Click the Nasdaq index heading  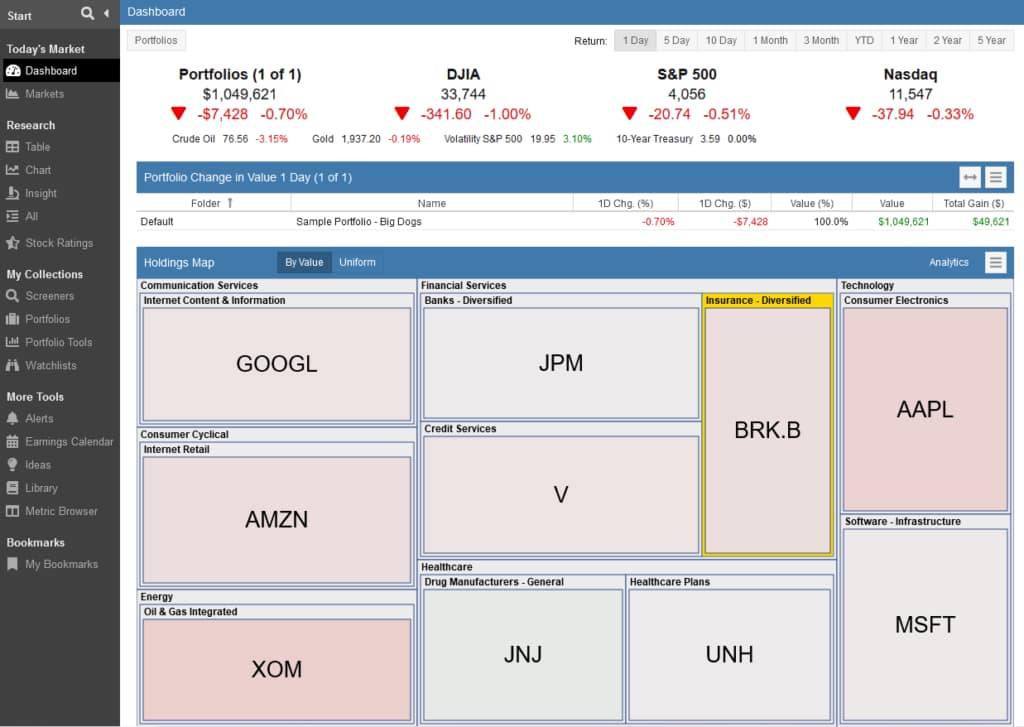pyautogui.click(x=910, y=74)
